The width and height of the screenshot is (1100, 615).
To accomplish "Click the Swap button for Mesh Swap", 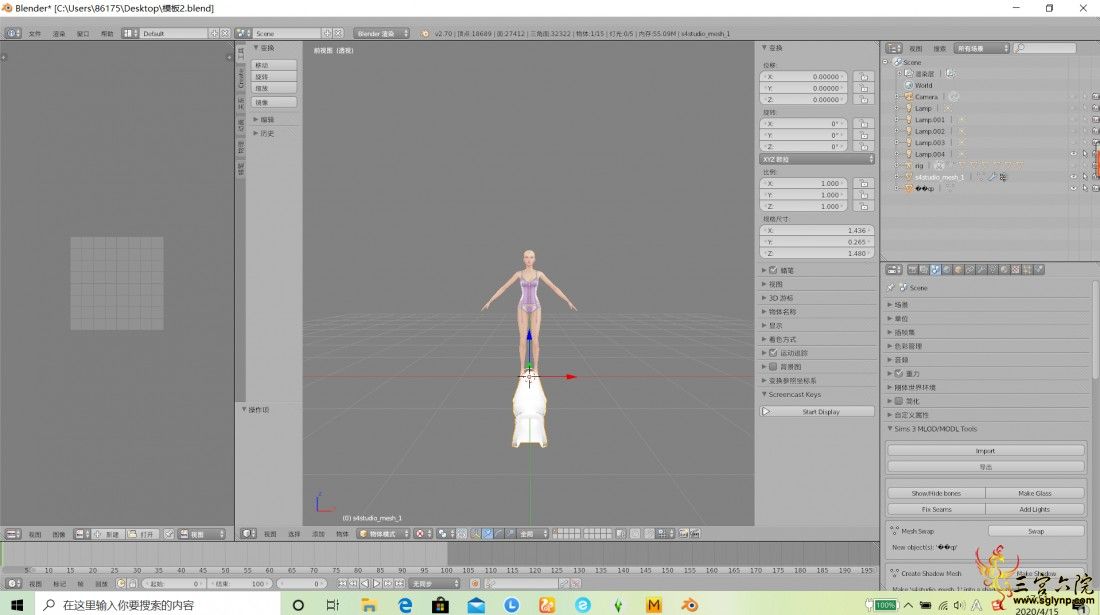I will click(1036, 531).
